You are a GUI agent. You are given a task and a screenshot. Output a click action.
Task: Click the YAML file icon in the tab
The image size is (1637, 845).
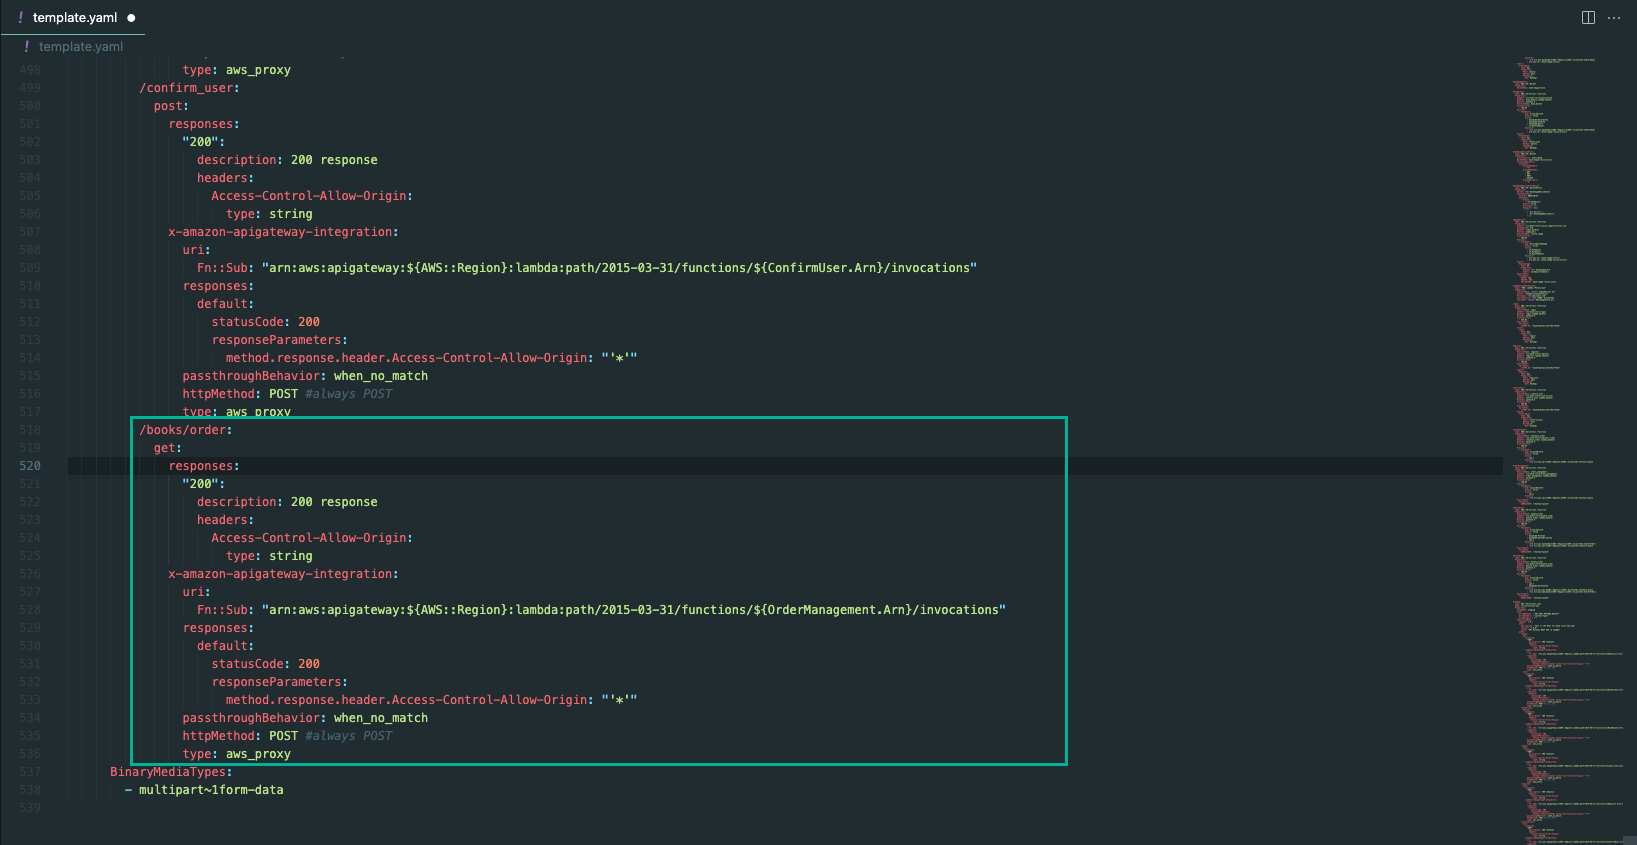20,17
